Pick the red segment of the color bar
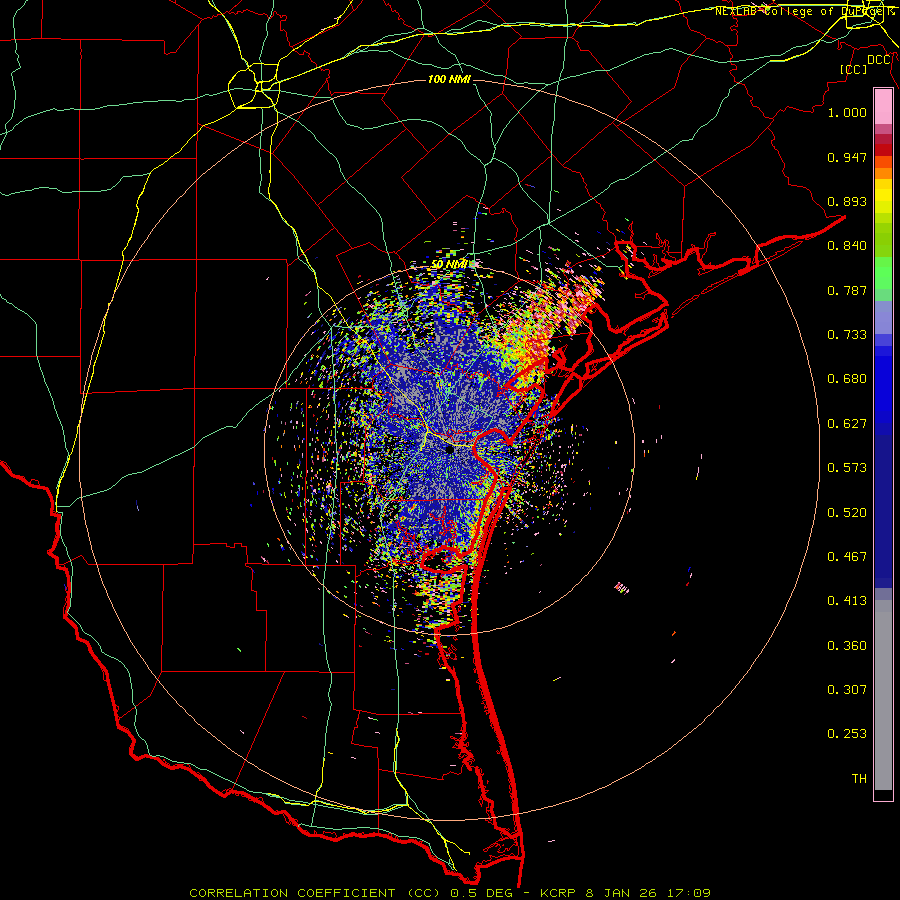Screen dimensions: 900x900 coord(883,150)
